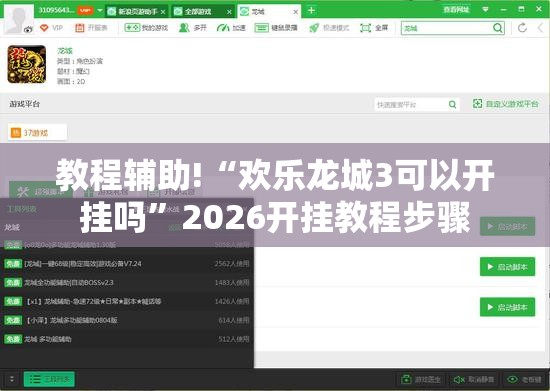Toggle 取消静音 speaker icon
The height and width of the screenshot is (391, 550).
pyautogui.click(x=459, y=379)
